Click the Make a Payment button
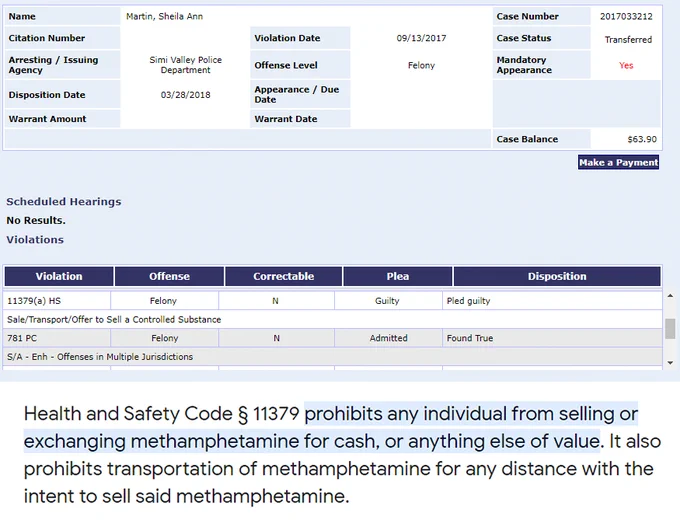Screen dimensions: 680x520 [618, 163]
